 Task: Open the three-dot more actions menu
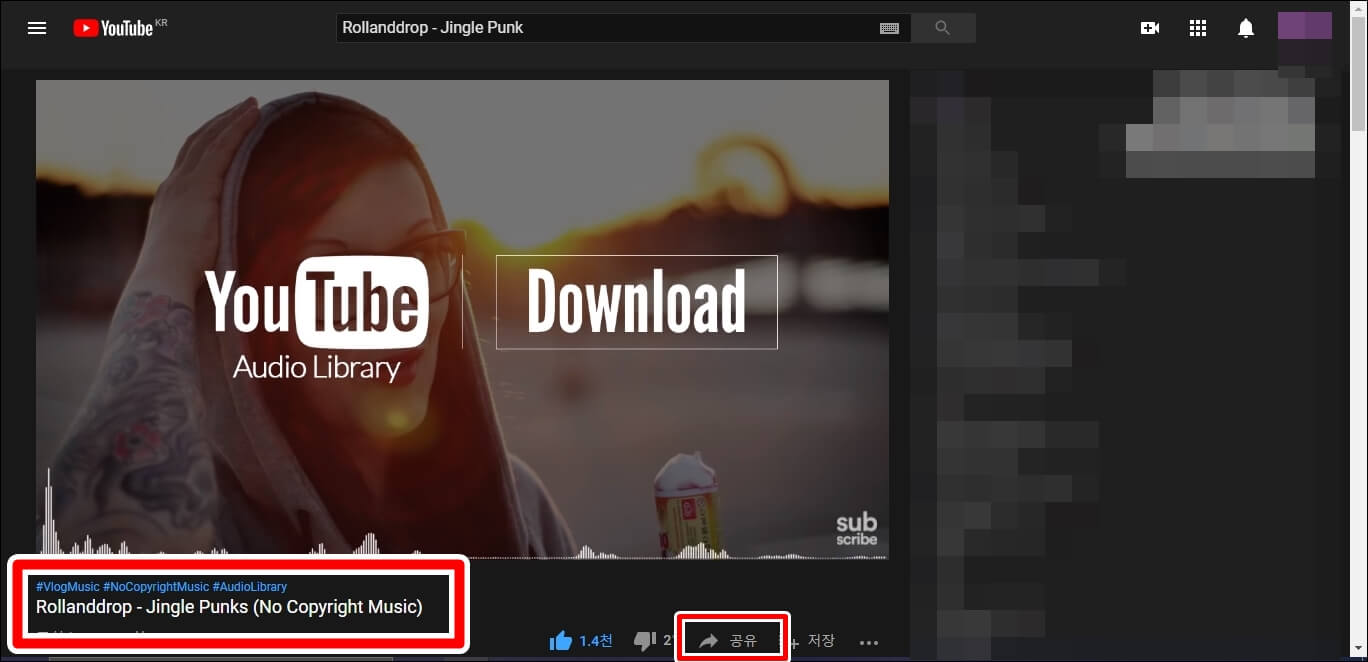click(868, 642)
